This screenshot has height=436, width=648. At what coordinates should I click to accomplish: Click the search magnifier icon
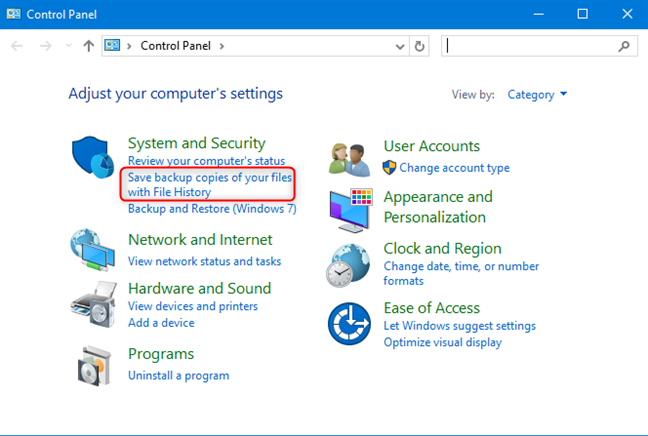[624, 46]
